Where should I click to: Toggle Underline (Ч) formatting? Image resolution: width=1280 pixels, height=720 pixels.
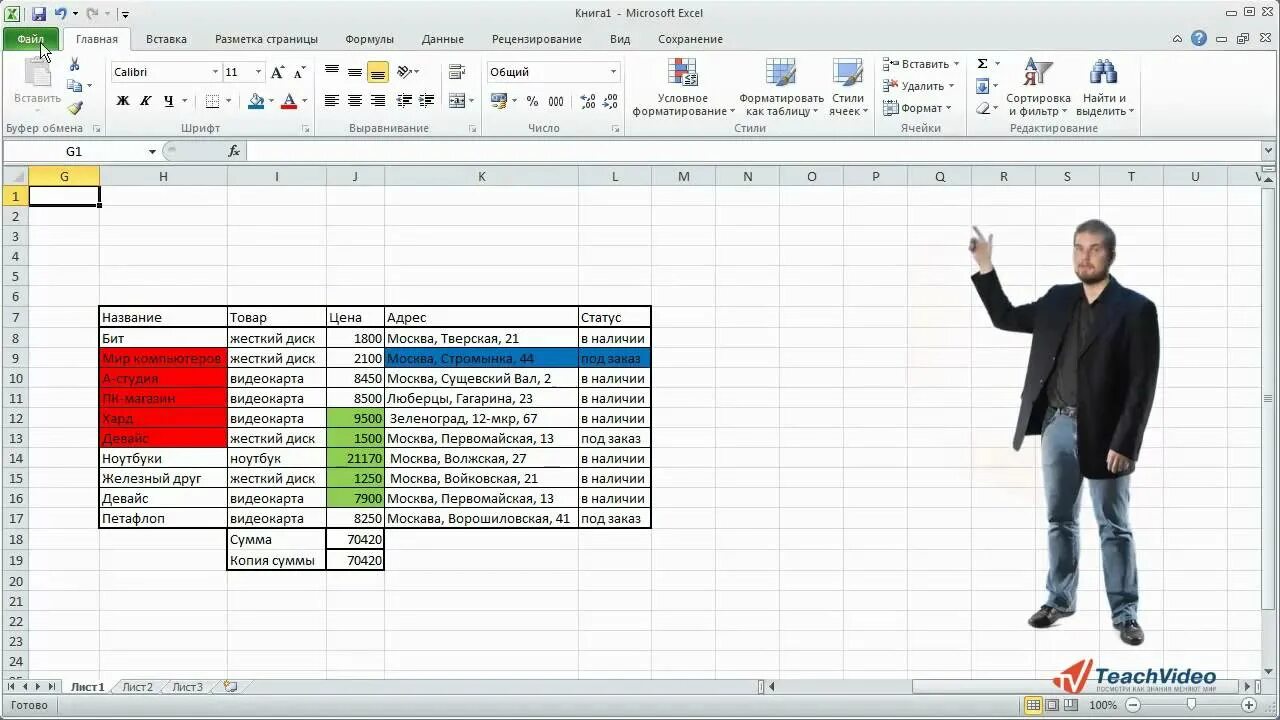(168, 101)
